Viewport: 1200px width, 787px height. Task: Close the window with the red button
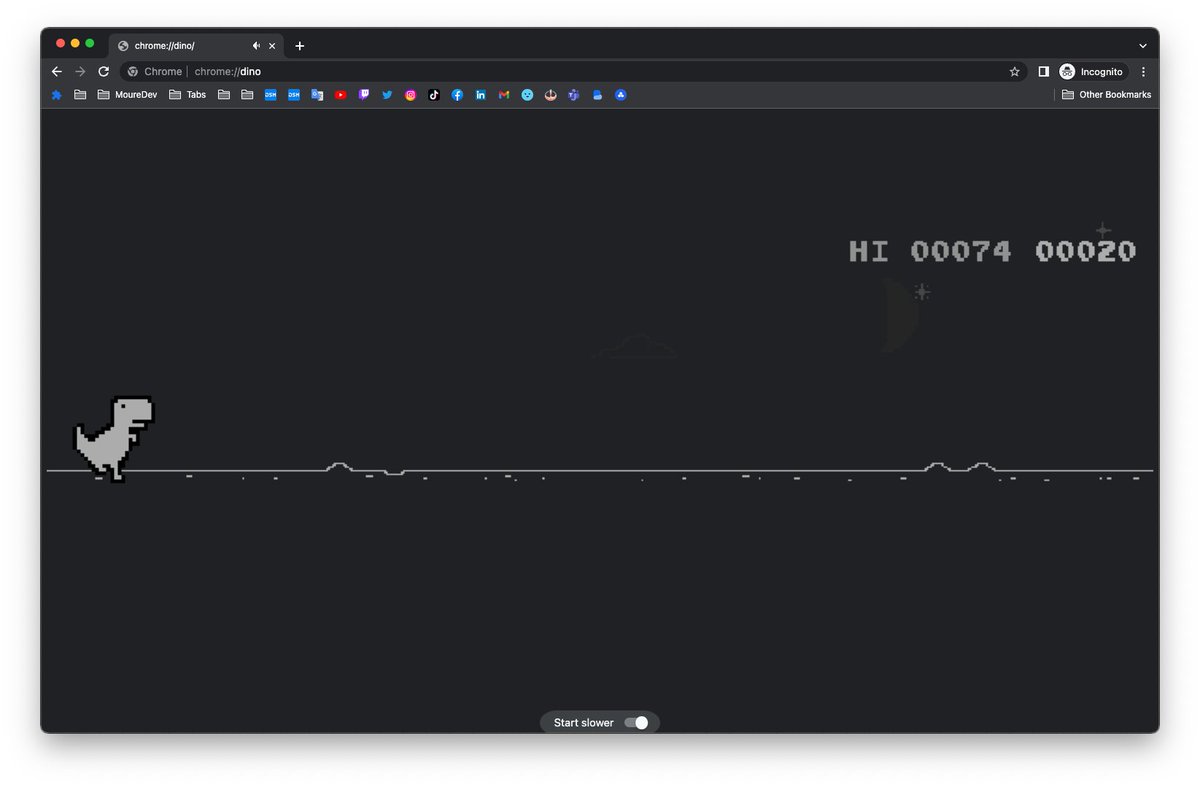[x=60, y=43]
